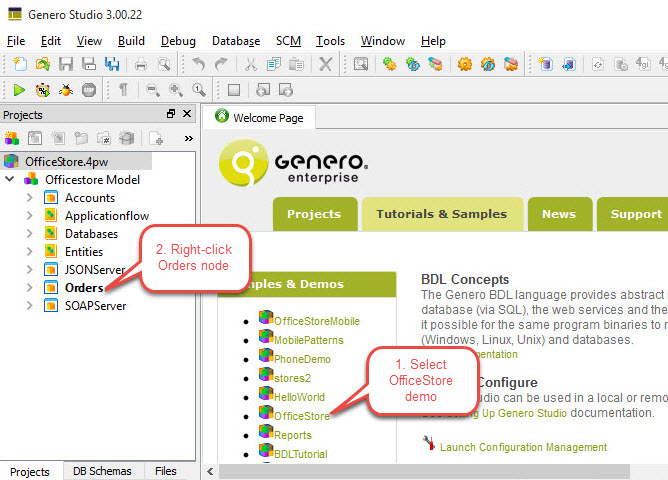Open the Tutorials & Samples welcome tab
The image size is (668, 480).
click(x=442, y=214)
